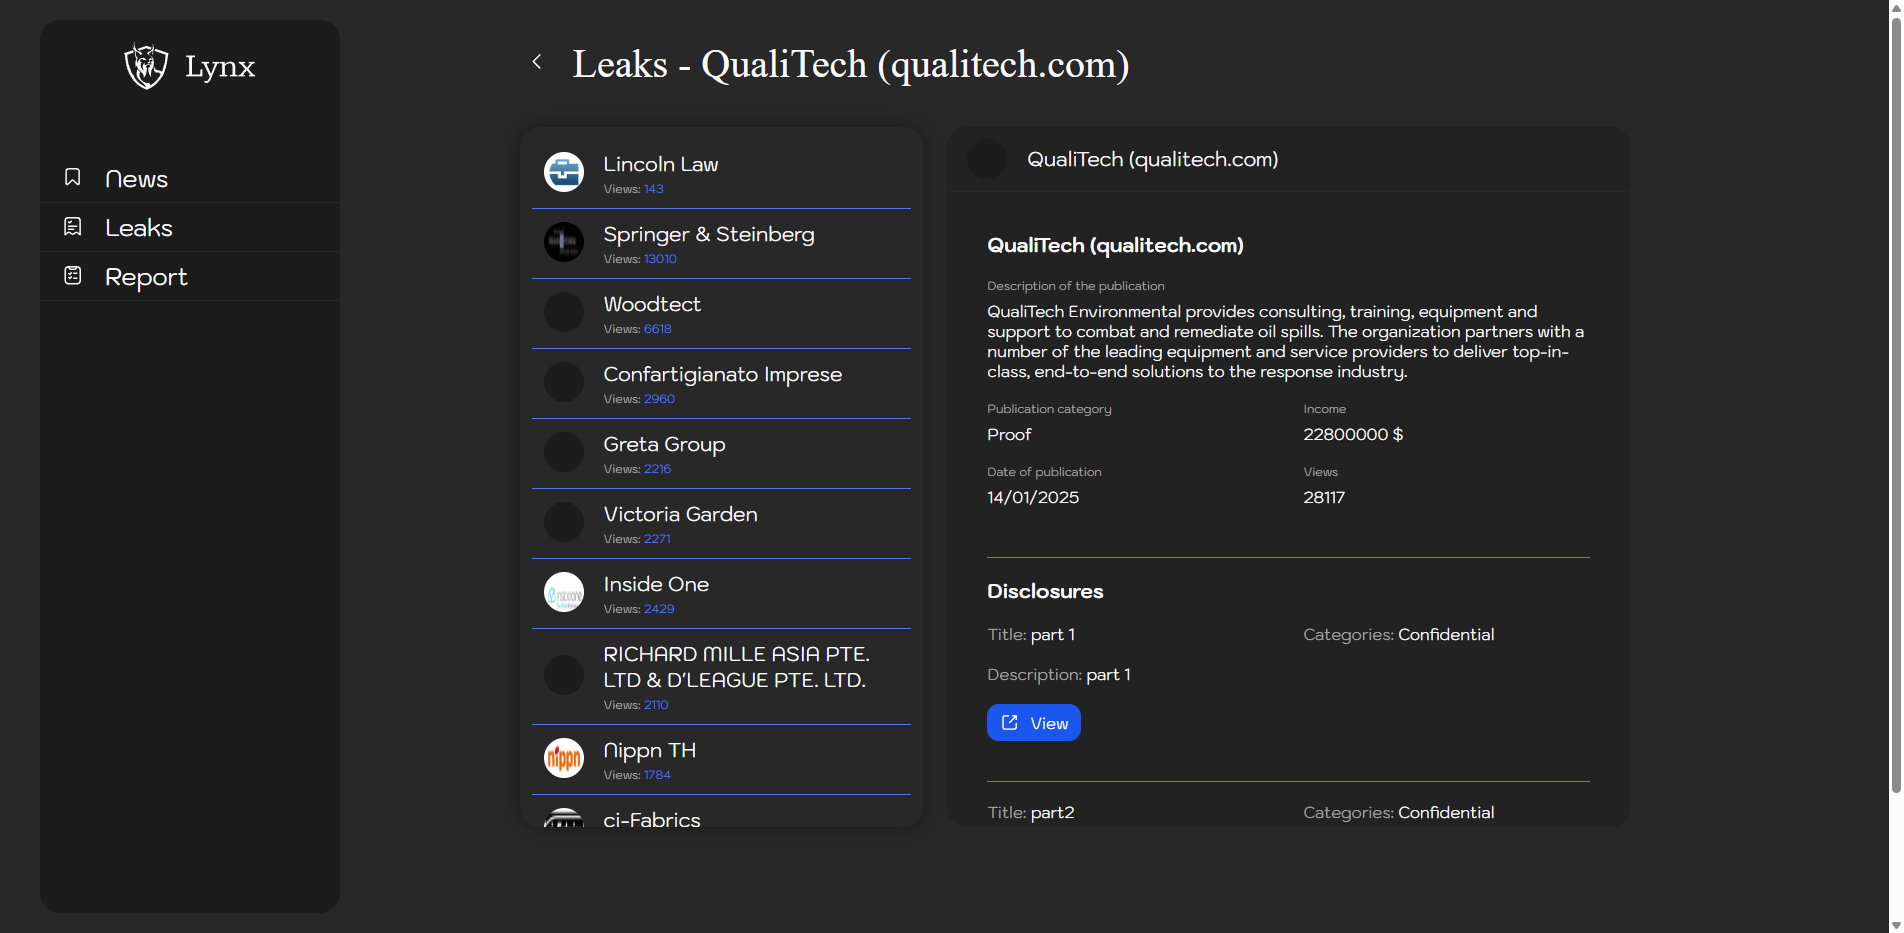Click the page's vertical scrollbar
Image resolution: width=1904 pixels, height=933 pixels.
[1895, 400]
